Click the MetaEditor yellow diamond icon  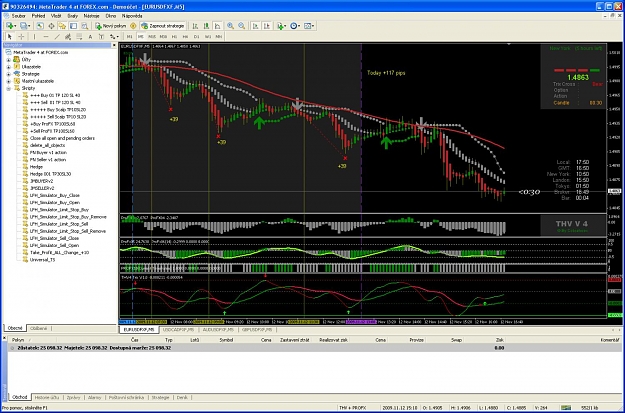click(133, 26)
